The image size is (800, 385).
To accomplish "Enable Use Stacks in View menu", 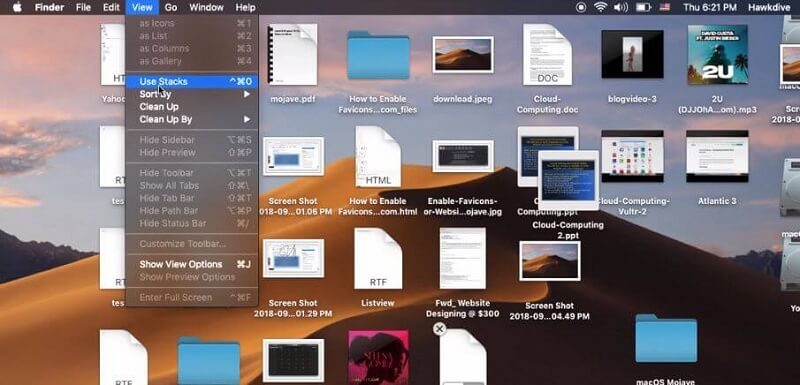I will 192,82.
